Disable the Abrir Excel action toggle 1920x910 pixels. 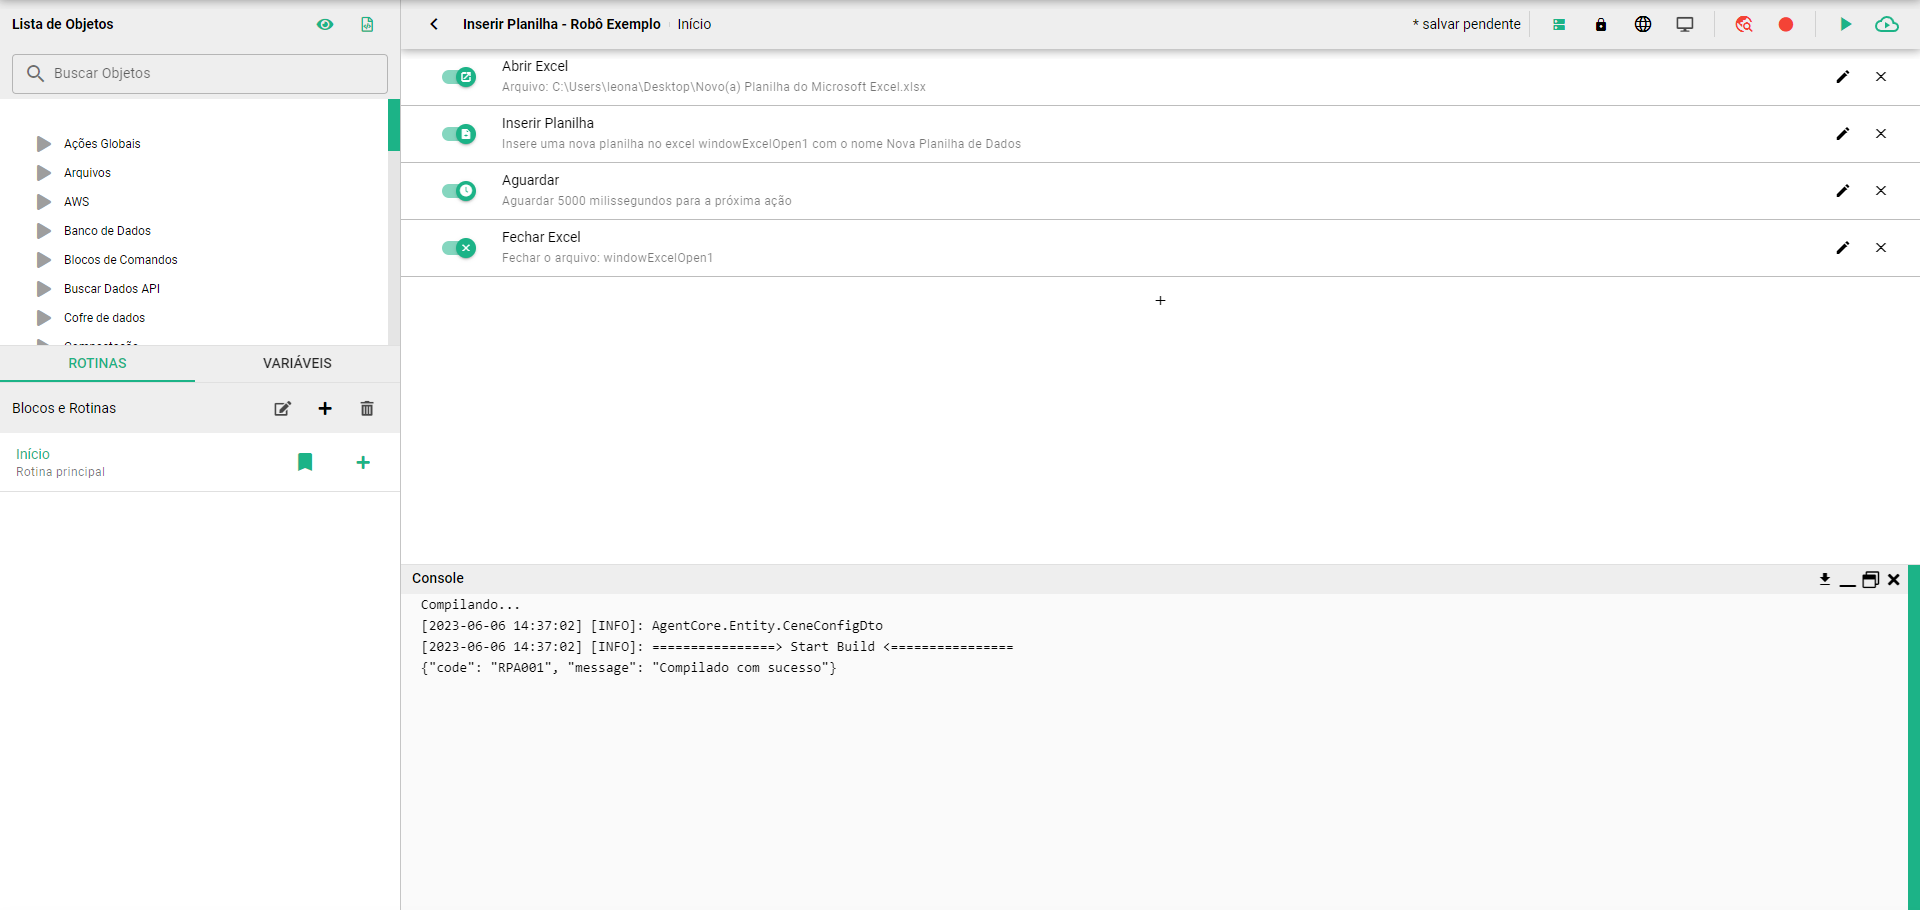click(x=459, y=77)
